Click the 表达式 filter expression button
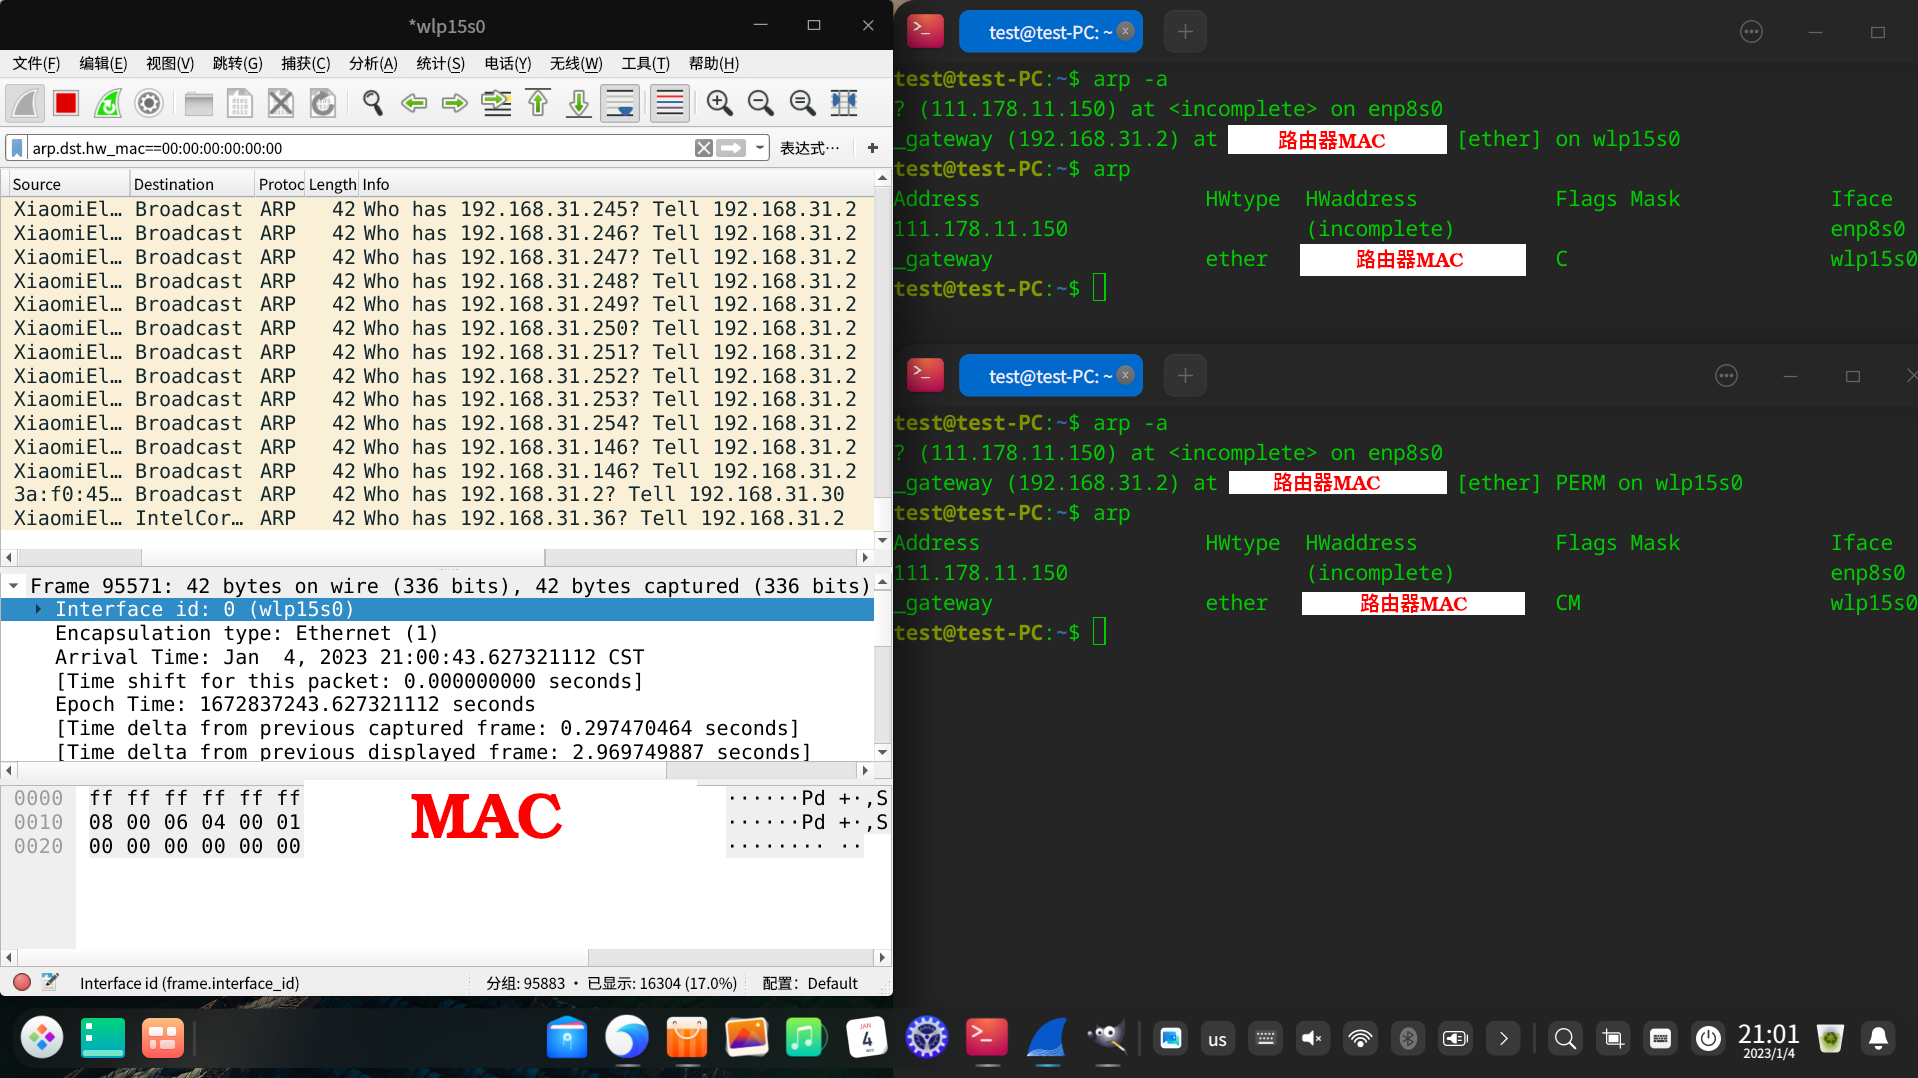 (x=809, y=148)
